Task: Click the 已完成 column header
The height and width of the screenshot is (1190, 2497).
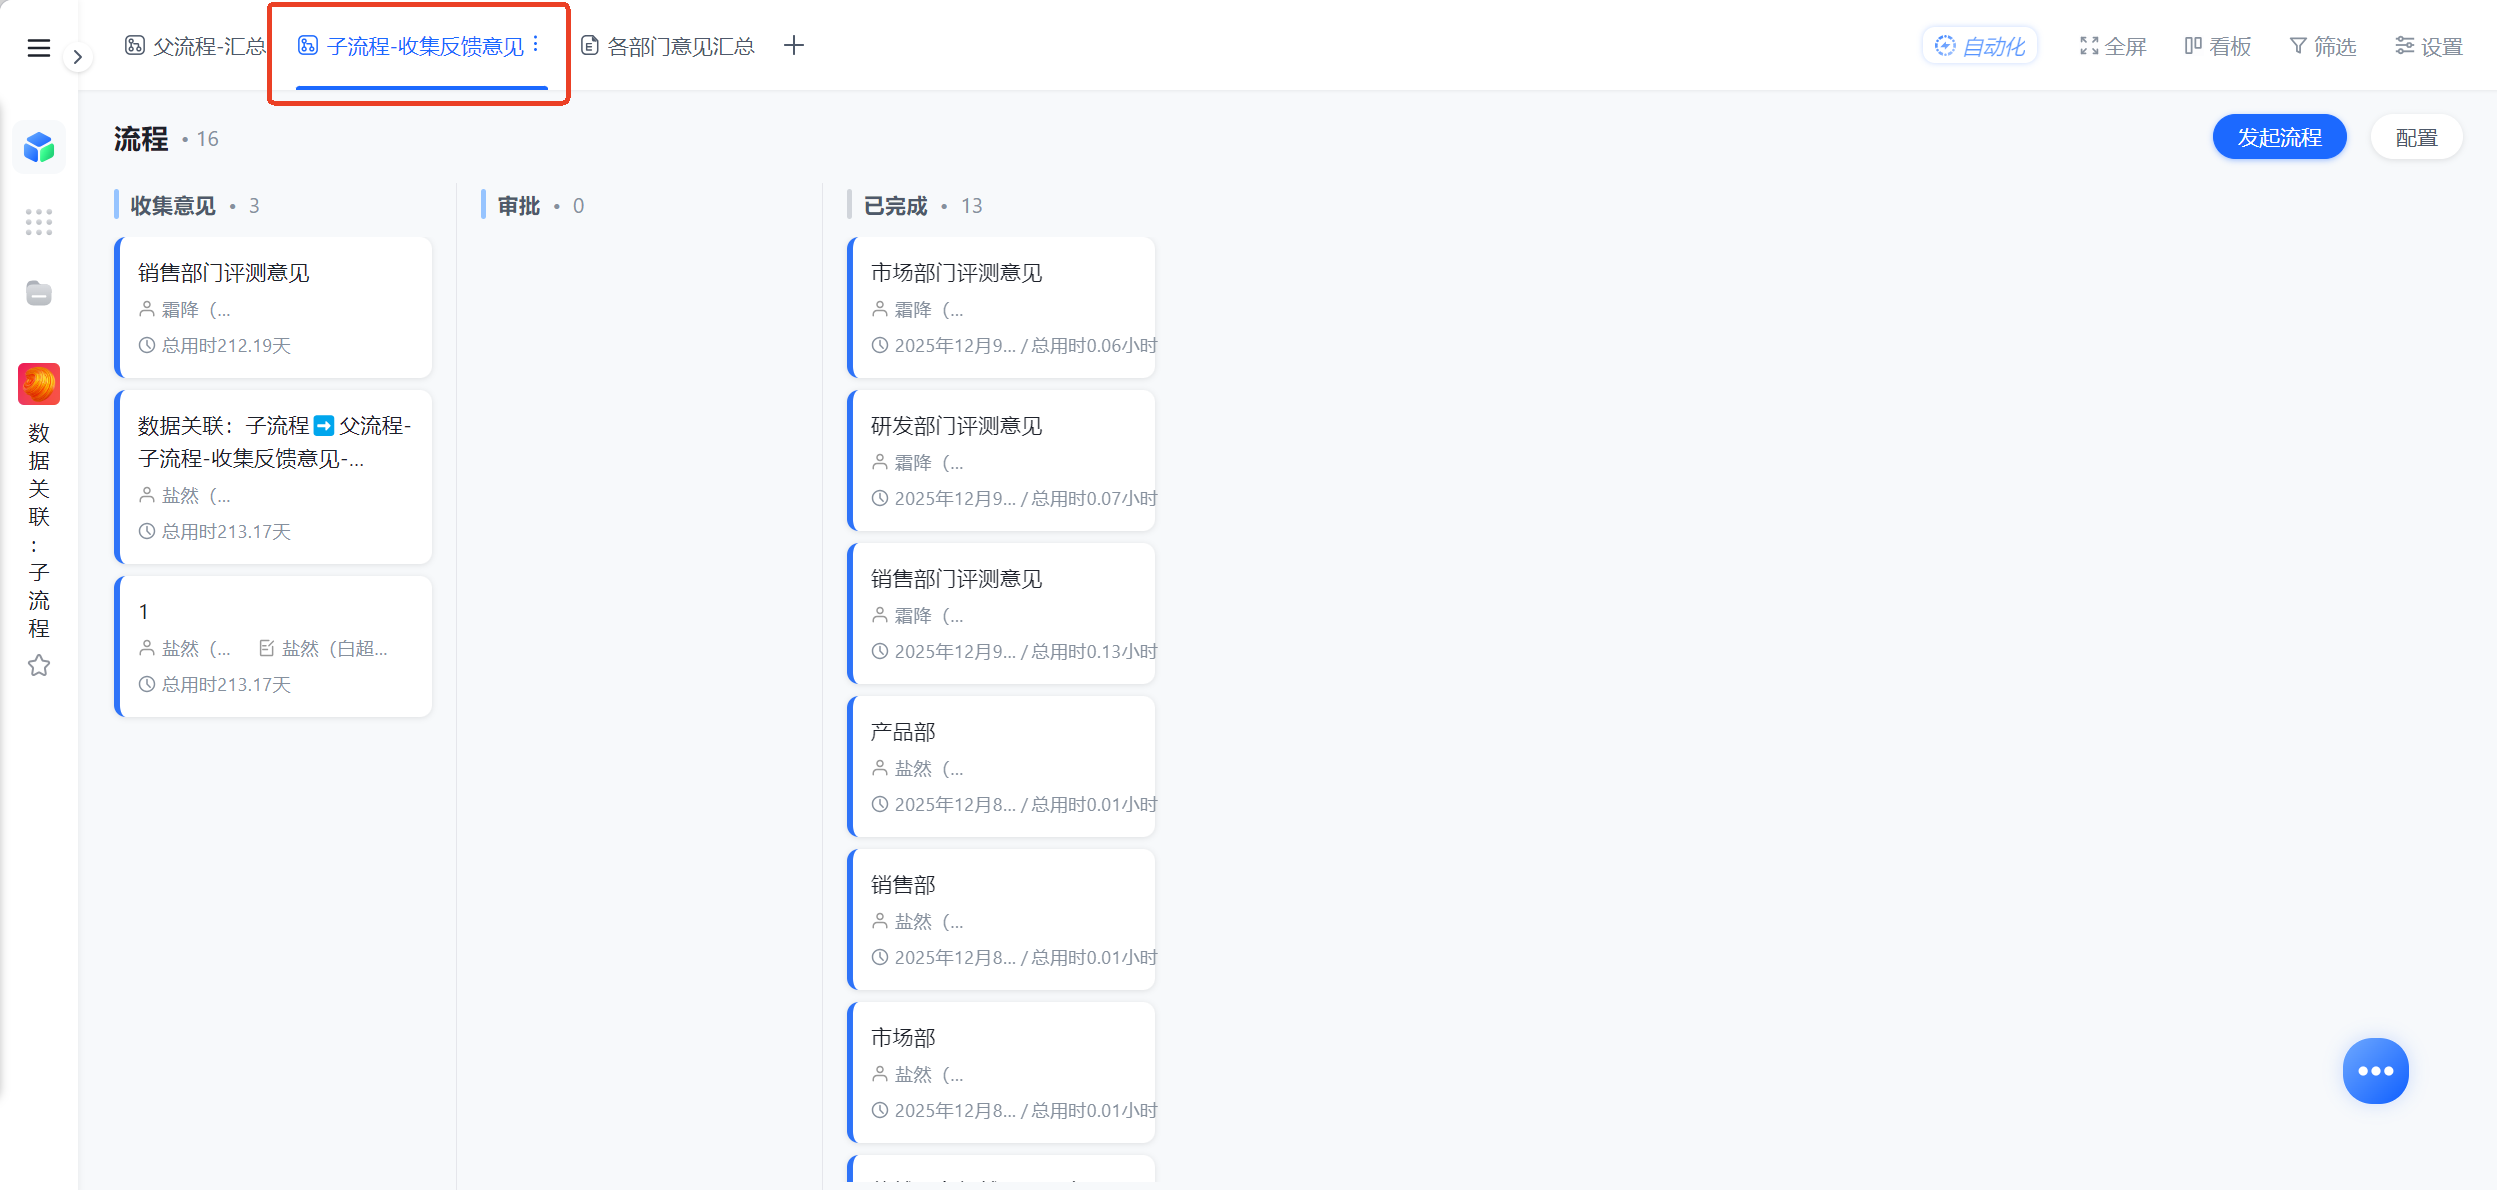Action: [895, 205]
